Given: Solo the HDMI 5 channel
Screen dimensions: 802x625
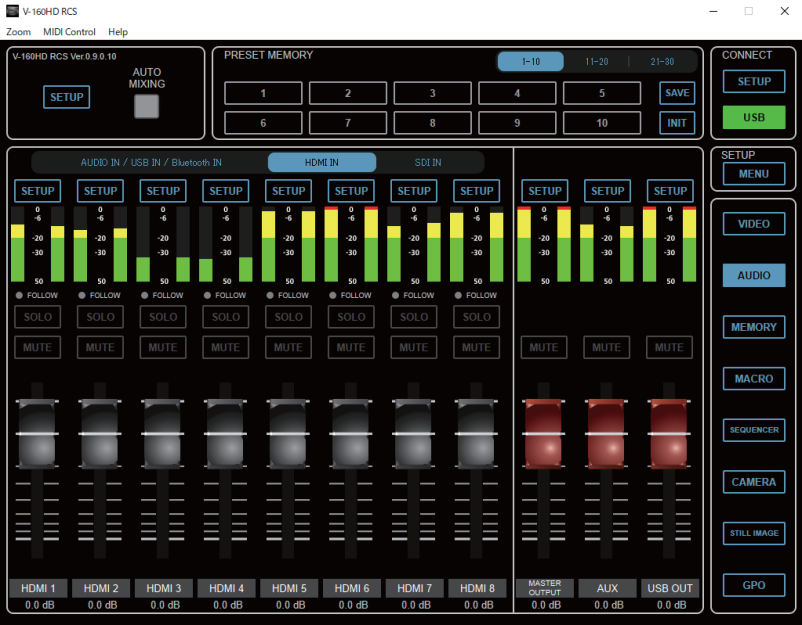Looking at the screenshot, I should pos(288,317).
